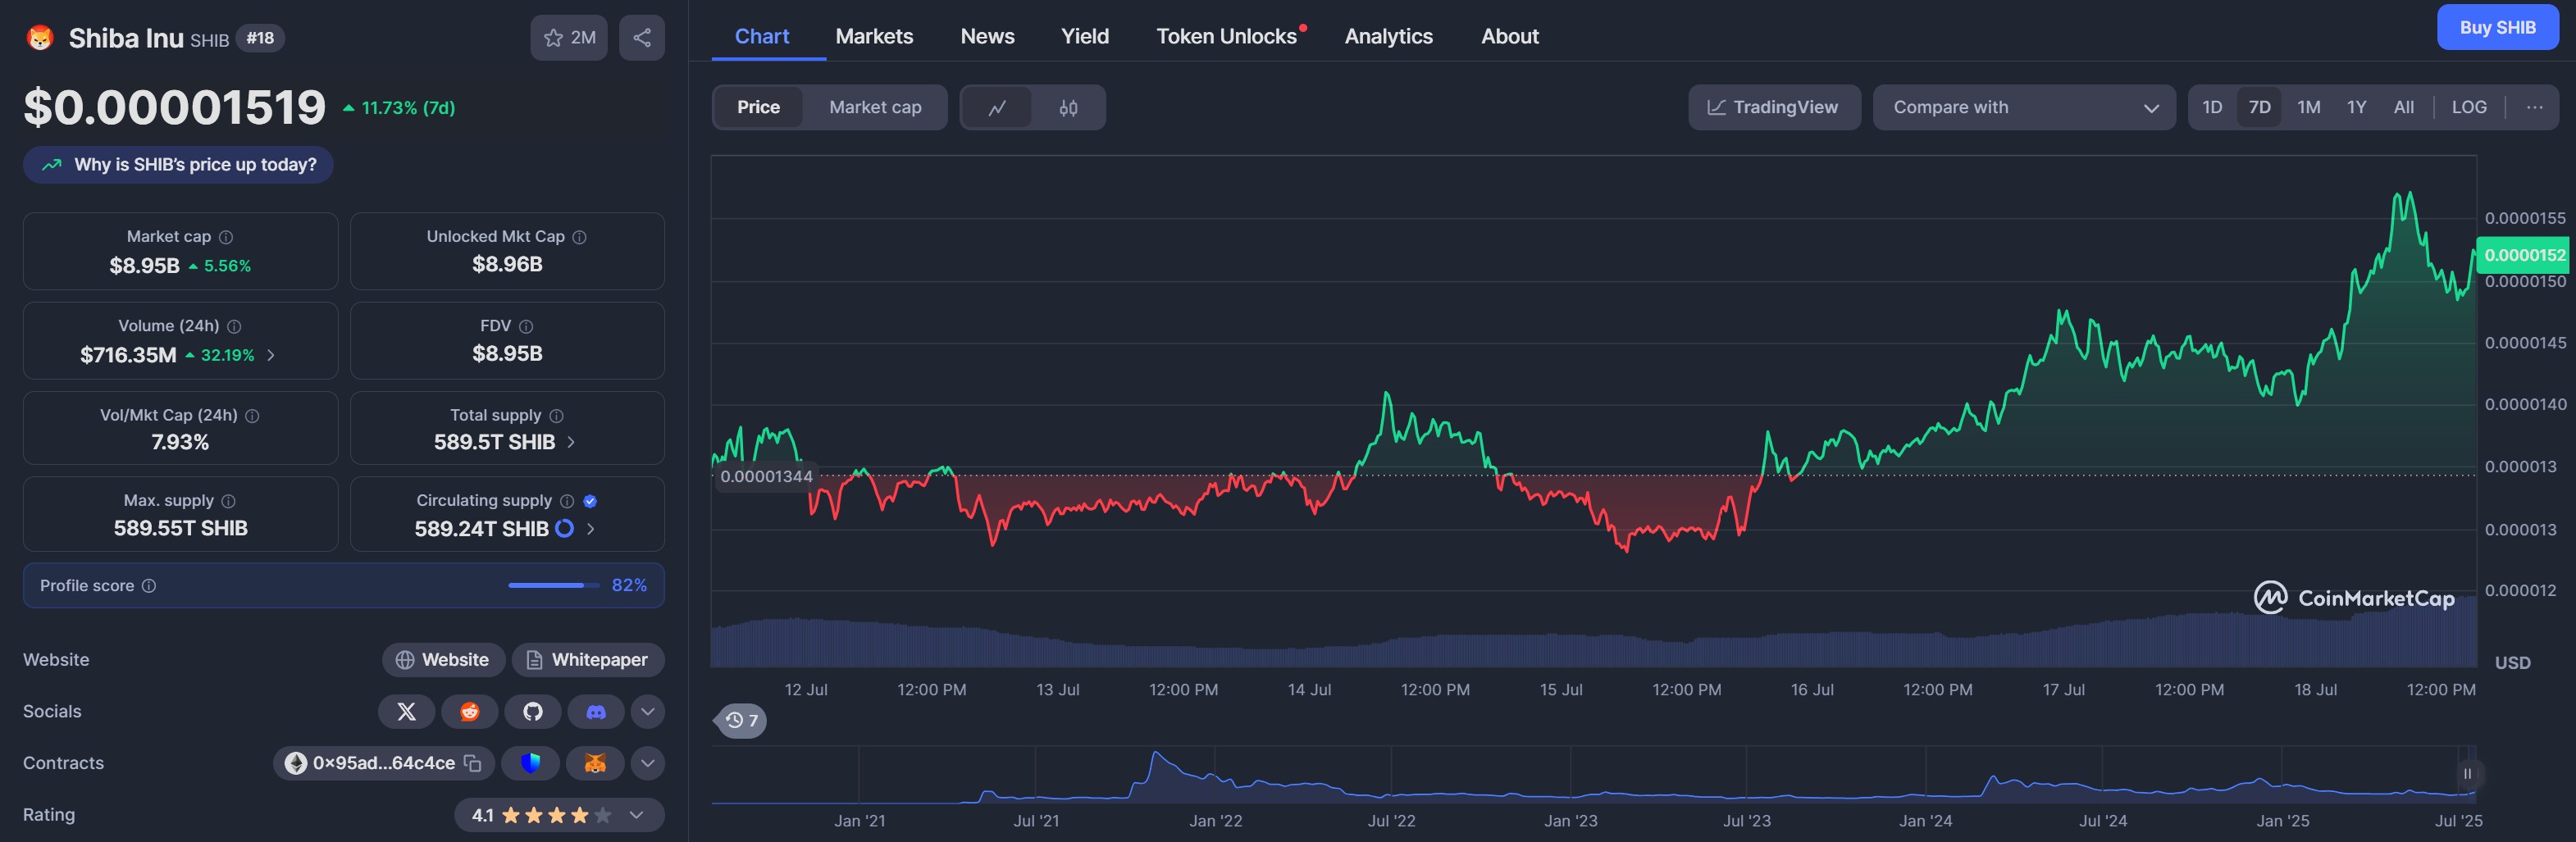Expand more Socials chevron
This screenshot has width=2576, height=842.
click(x=648, y=712)
